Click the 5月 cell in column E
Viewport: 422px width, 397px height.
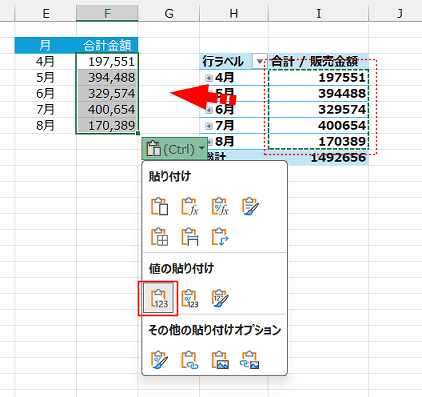coord(45,78)
